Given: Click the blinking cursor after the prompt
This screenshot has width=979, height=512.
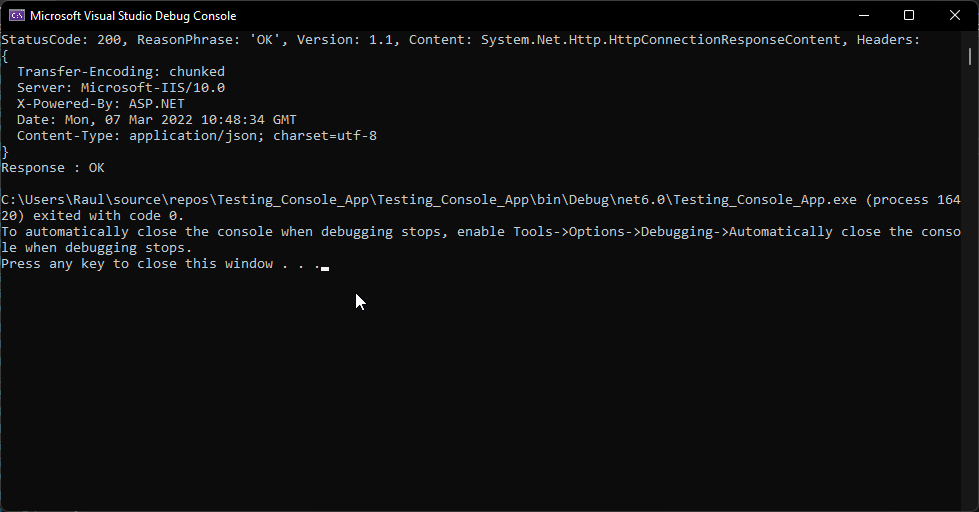Looking at the screenshot, I should [325, 268].
